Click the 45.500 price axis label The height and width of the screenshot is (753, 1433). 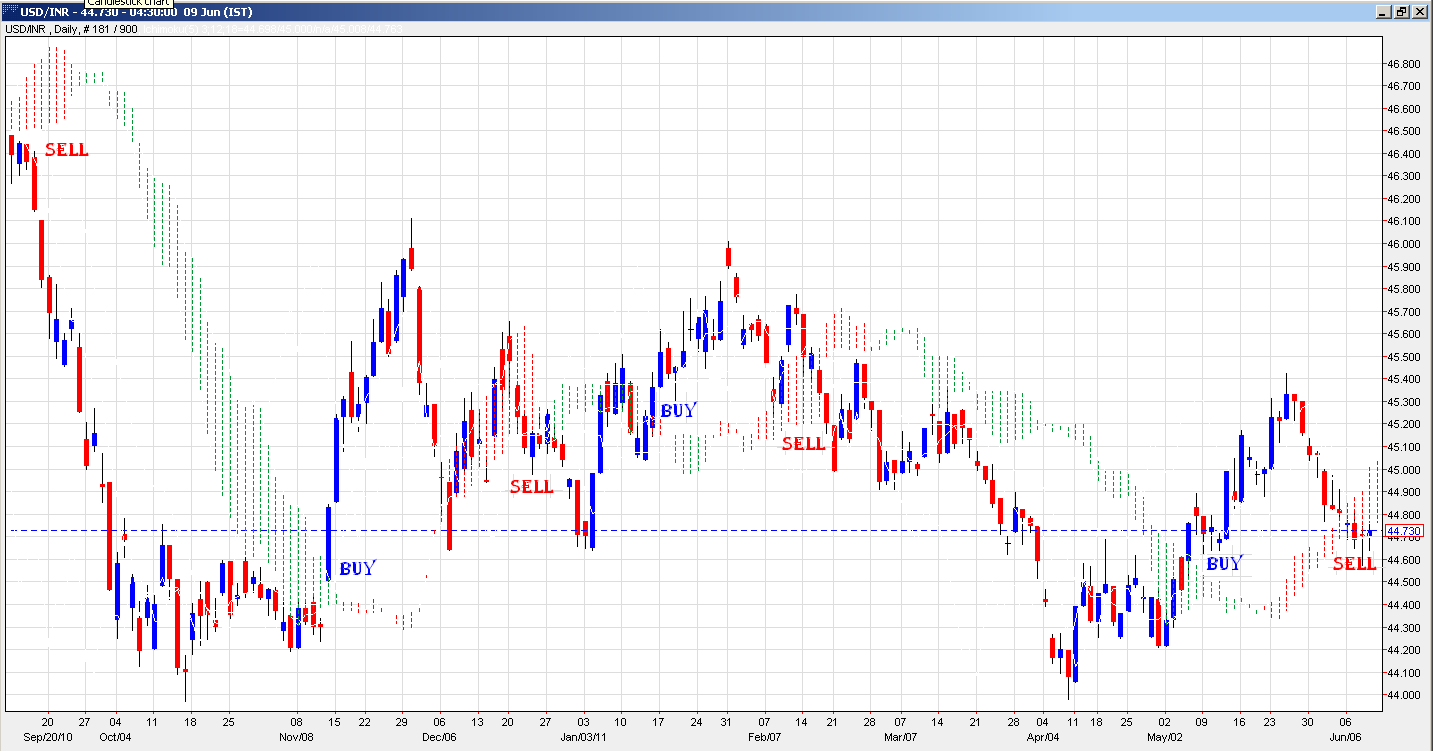[1404, 357]
